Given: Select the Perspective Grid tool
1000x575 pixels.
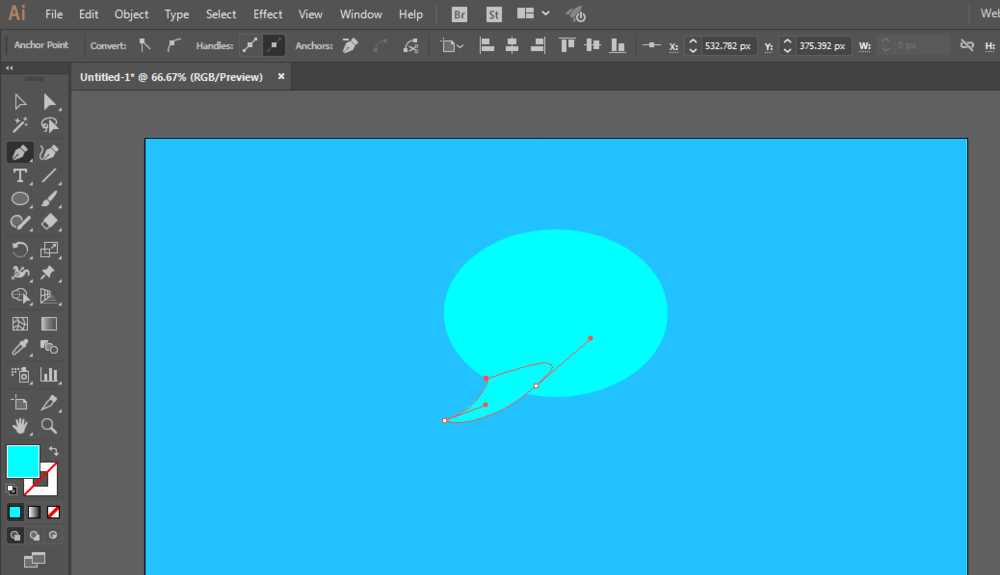Looking at the screenshot, I should pyautogui.click(x=49, y=296).
